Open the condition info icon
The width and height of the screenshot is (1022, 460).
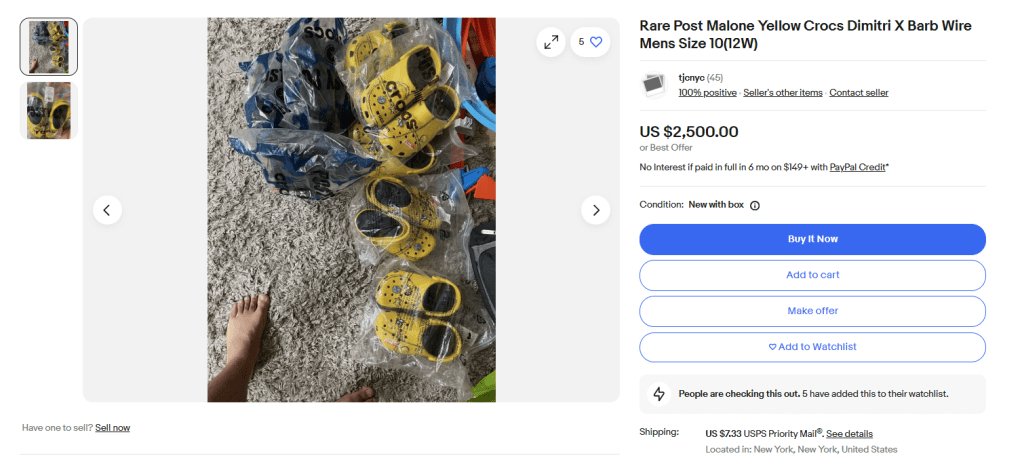(x=755, y=205)
